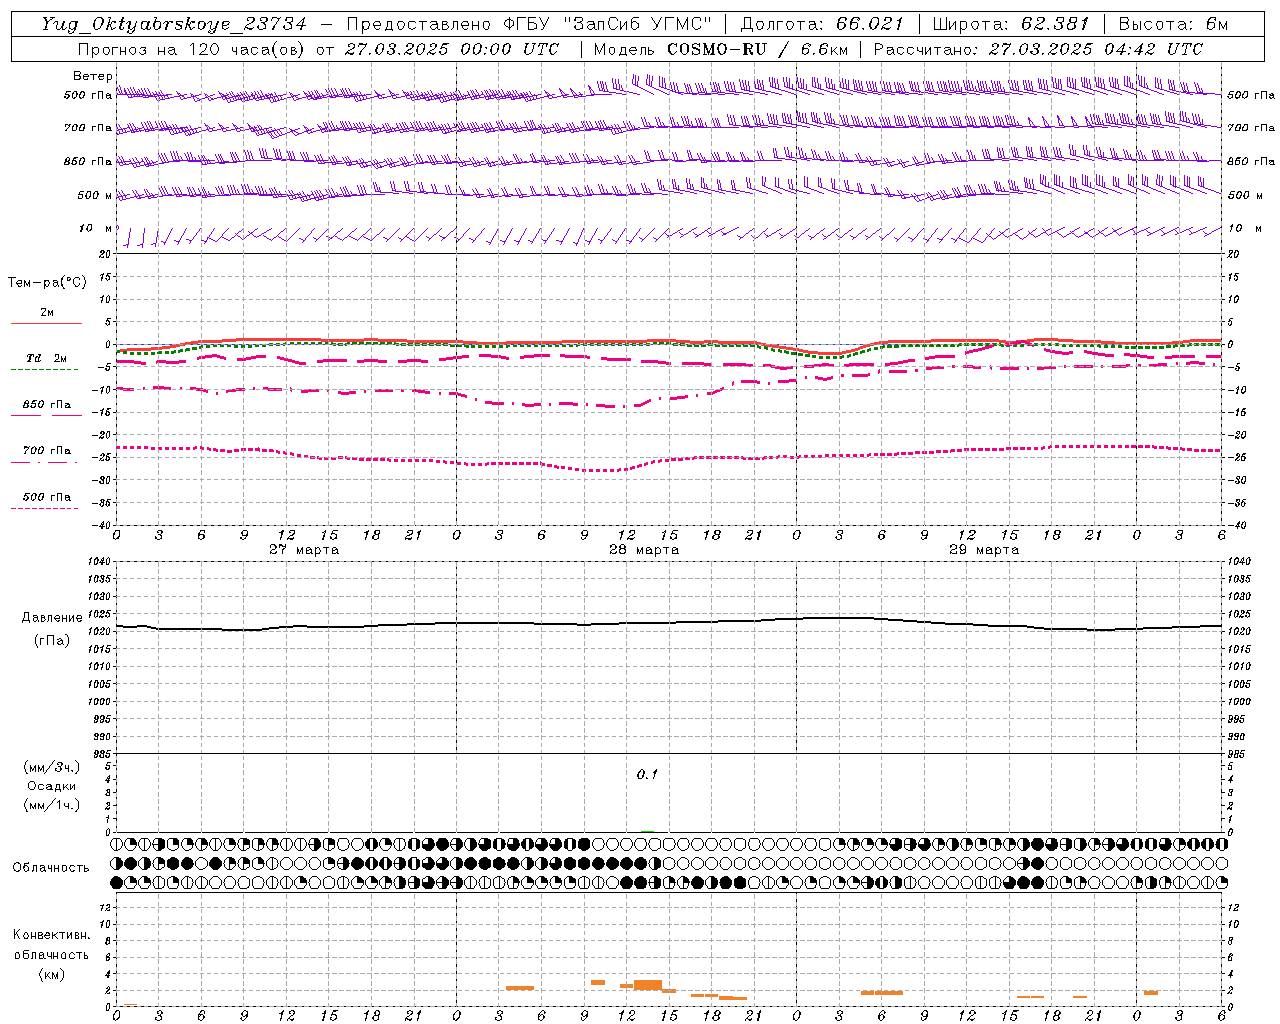Click the calculation time Рассчитано: 27.03.2025 04:42 UTC
Image resolution: width=1280 pixels, height=1024 pixels.
[1038, 49]
